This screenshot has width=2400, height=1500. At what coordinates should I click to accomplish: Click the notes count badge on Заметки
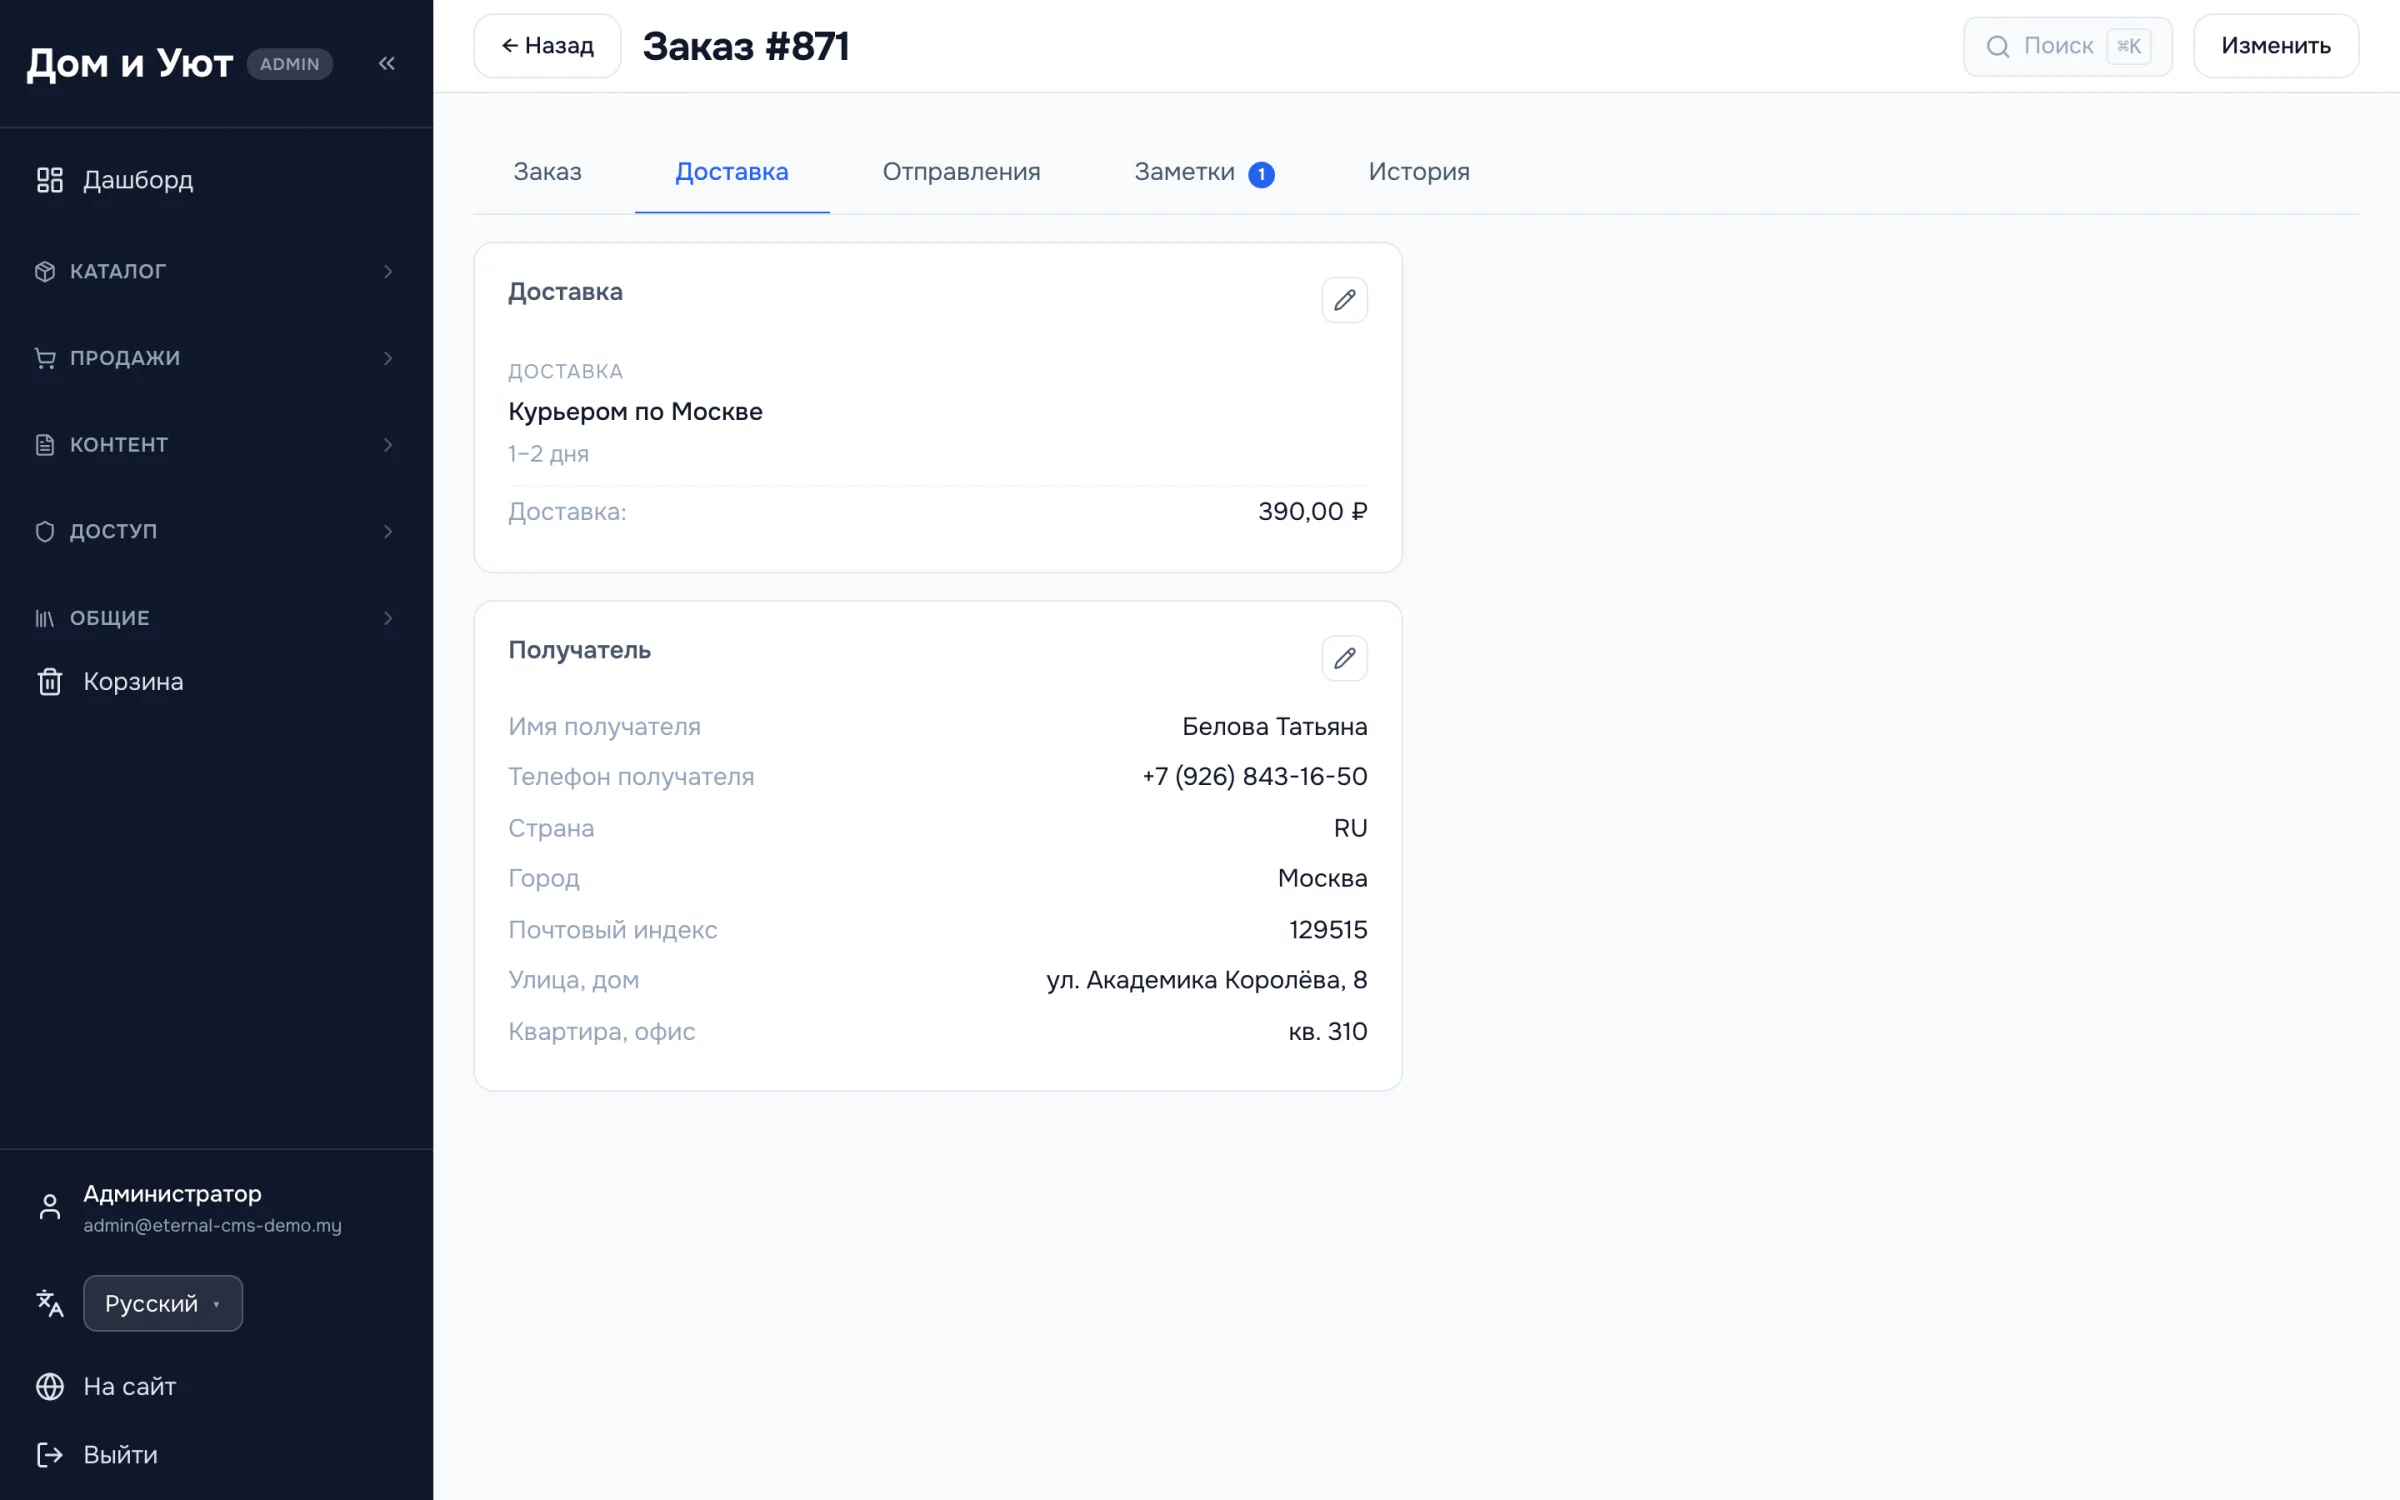click(x=1261, y=174)
